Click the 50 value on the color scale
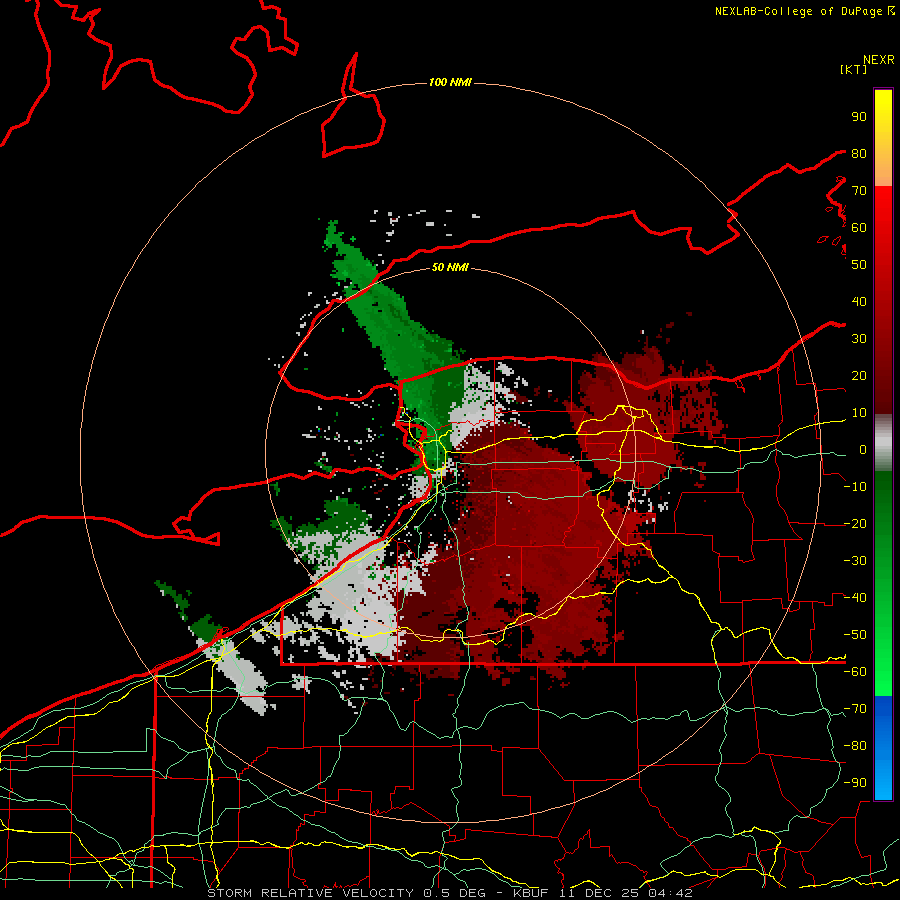 859,265
